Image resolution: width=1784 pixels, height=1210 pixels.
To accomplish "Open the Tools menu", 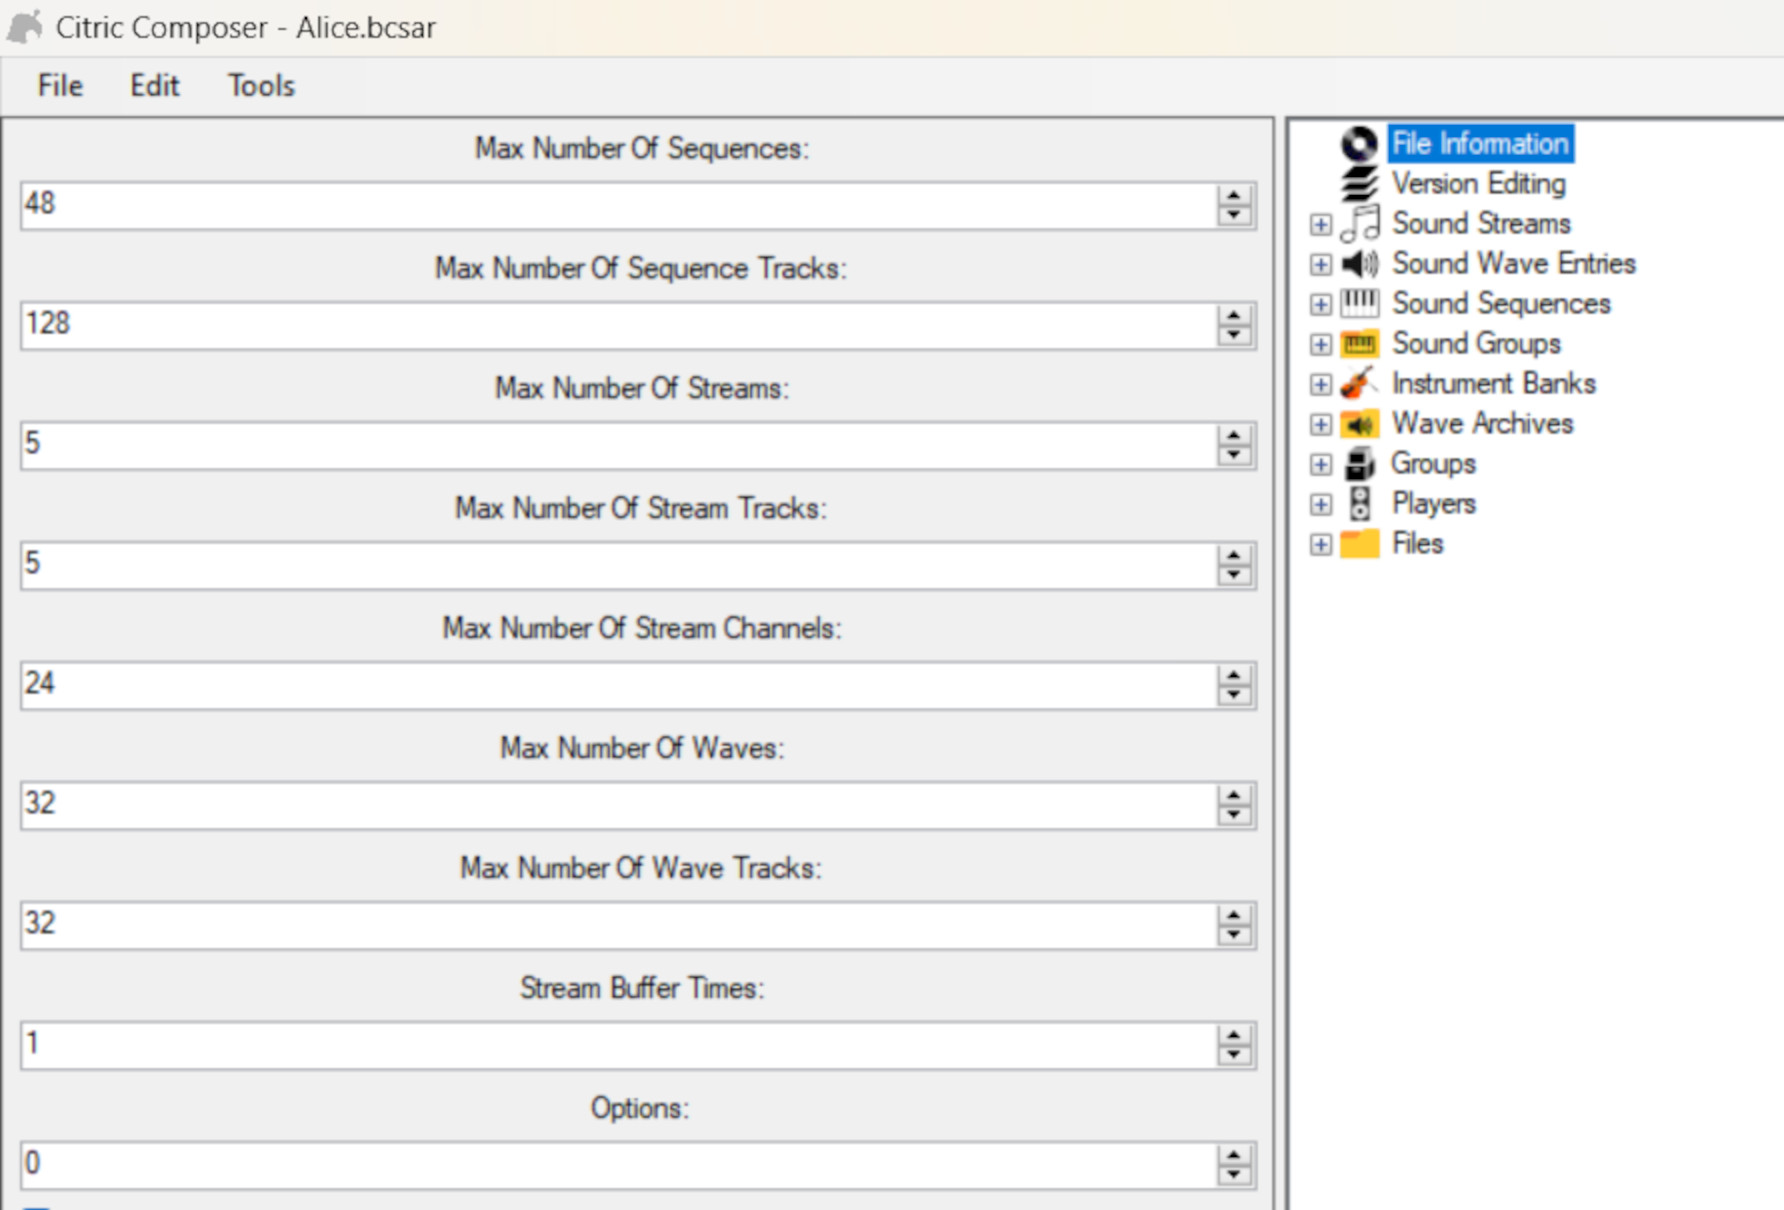I will (x=260, y=85).
